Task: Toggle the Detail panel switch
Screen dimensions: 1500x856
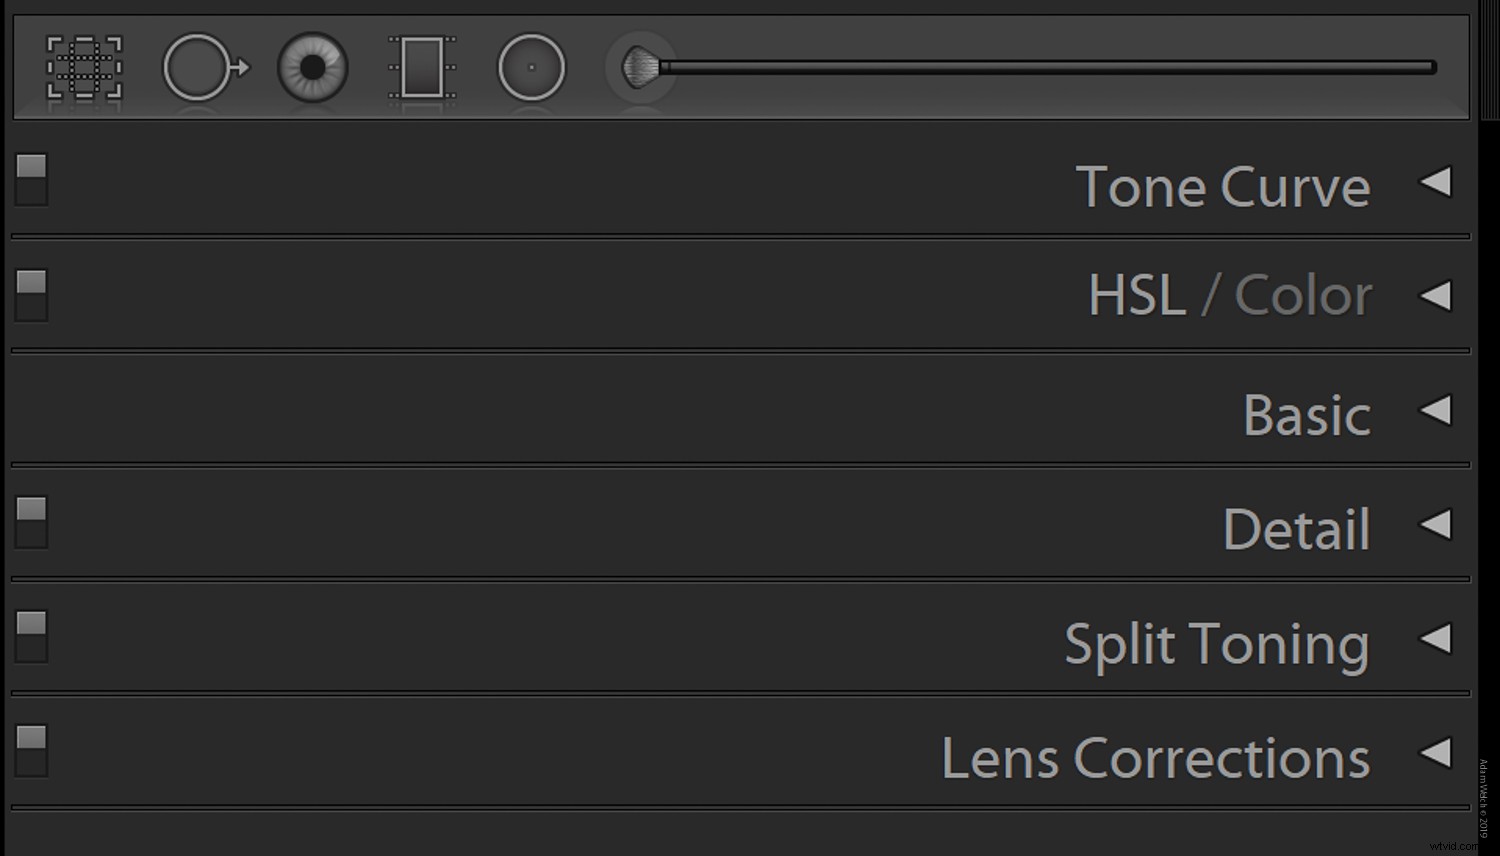Action: 30,521
